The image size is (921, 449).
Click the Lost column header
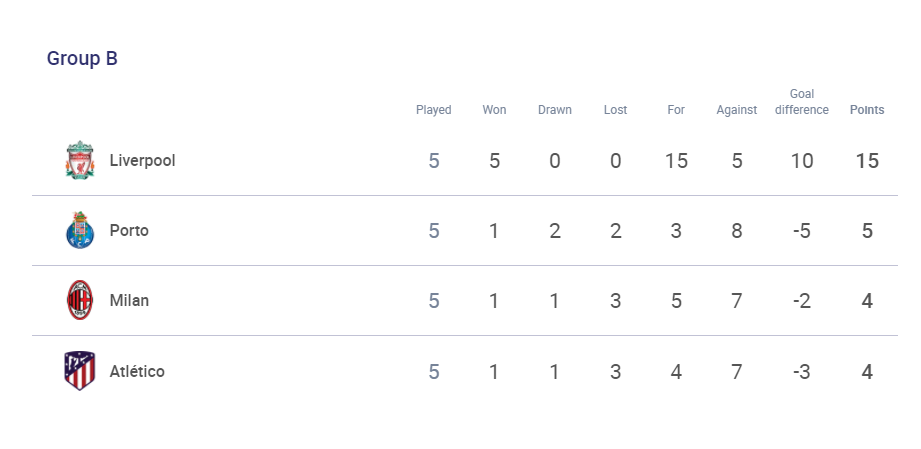[x=615, y=110]
